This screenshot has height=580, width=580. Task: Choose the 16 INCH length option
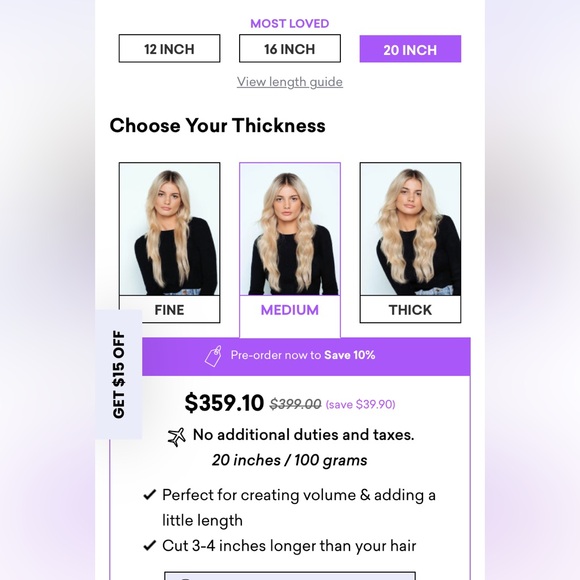pyautogui.click(x=290, y=48)
